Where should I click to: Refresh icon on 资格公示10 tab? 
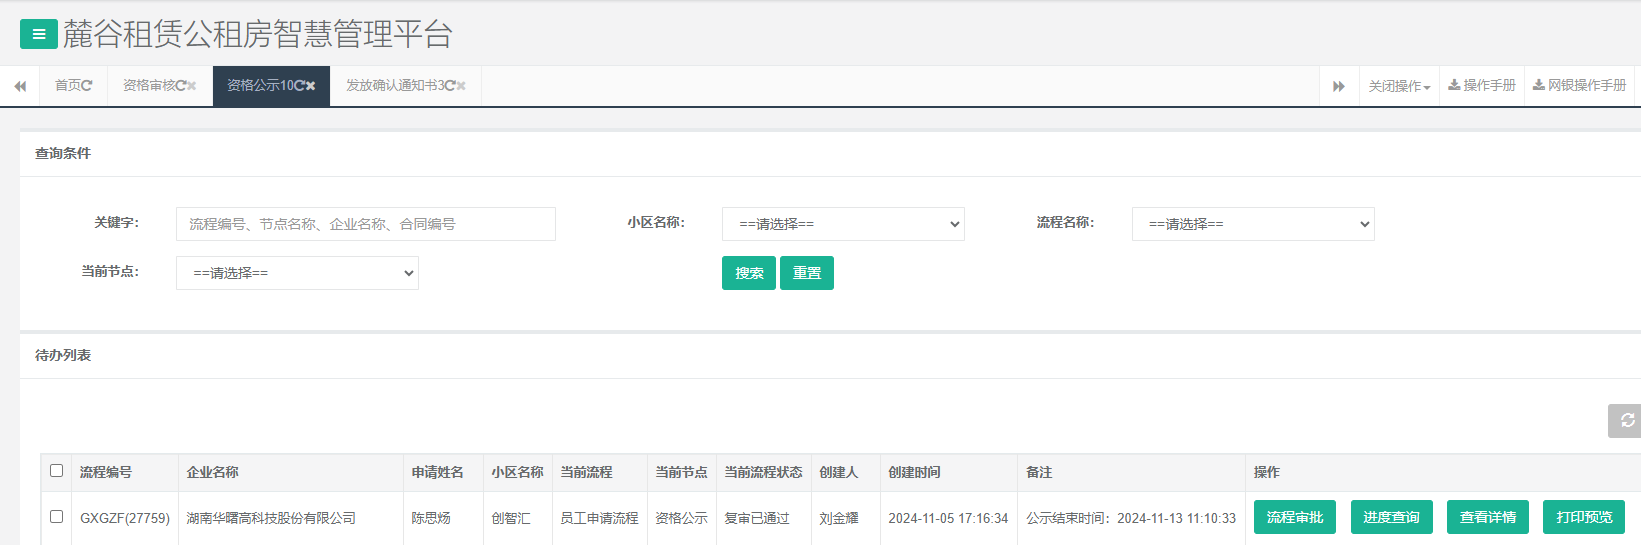[299, 86]
